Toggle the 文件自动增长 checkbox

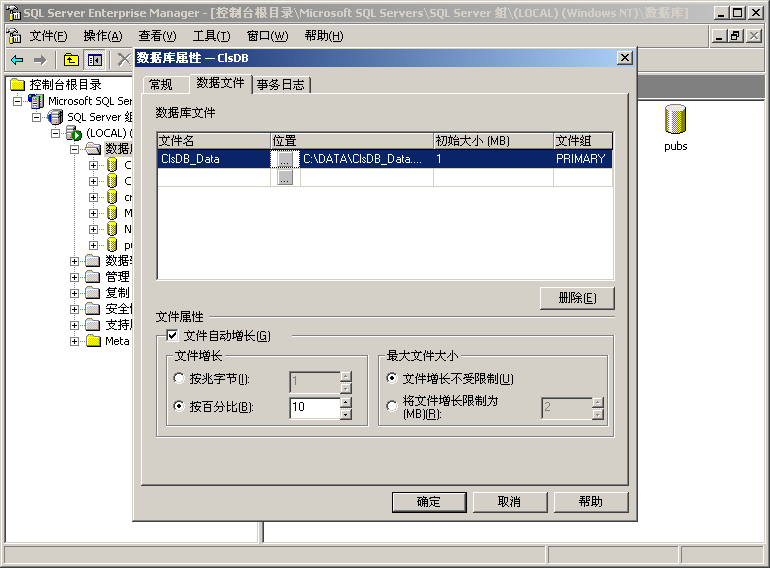(172, 336)
